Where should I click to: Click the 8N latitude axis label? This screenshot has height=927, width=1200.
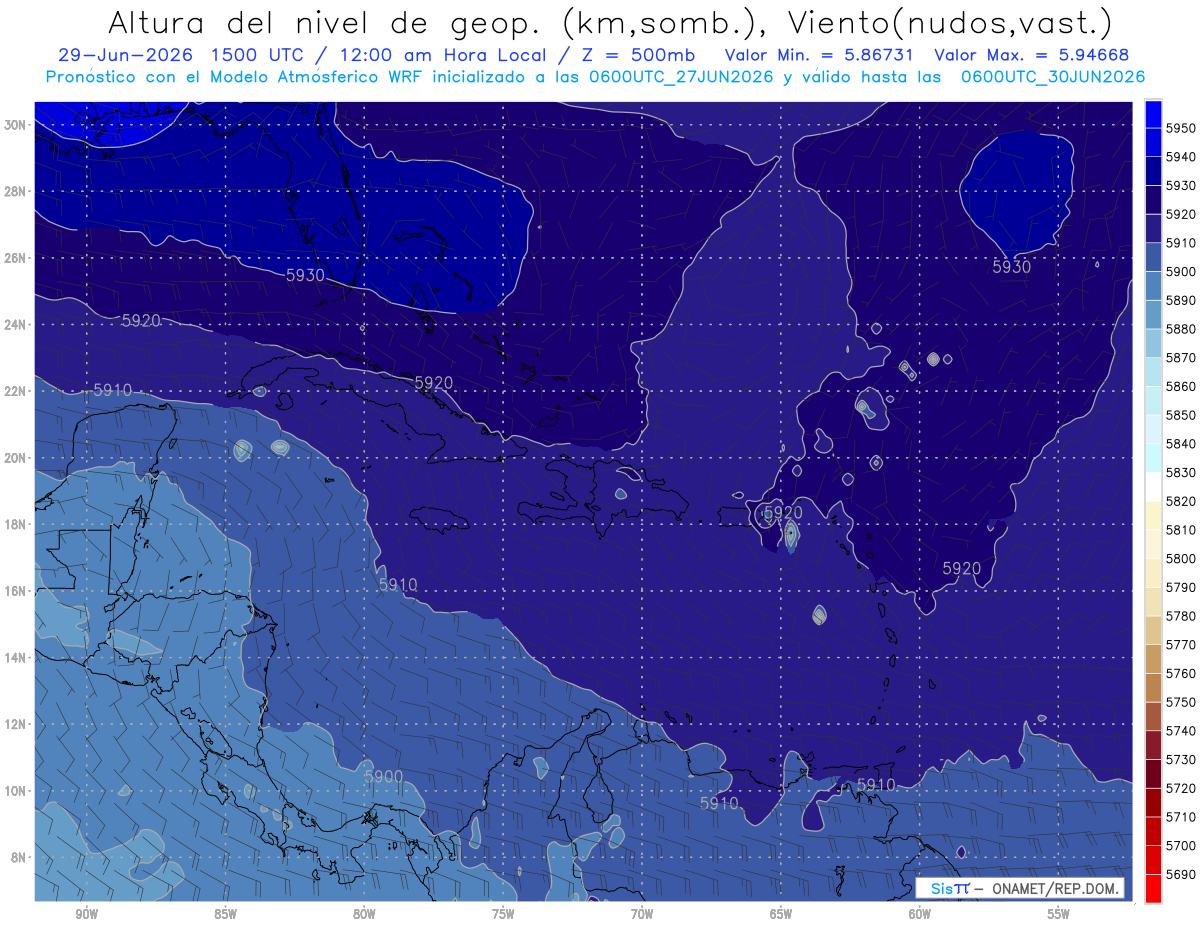(x=17, y=857)
